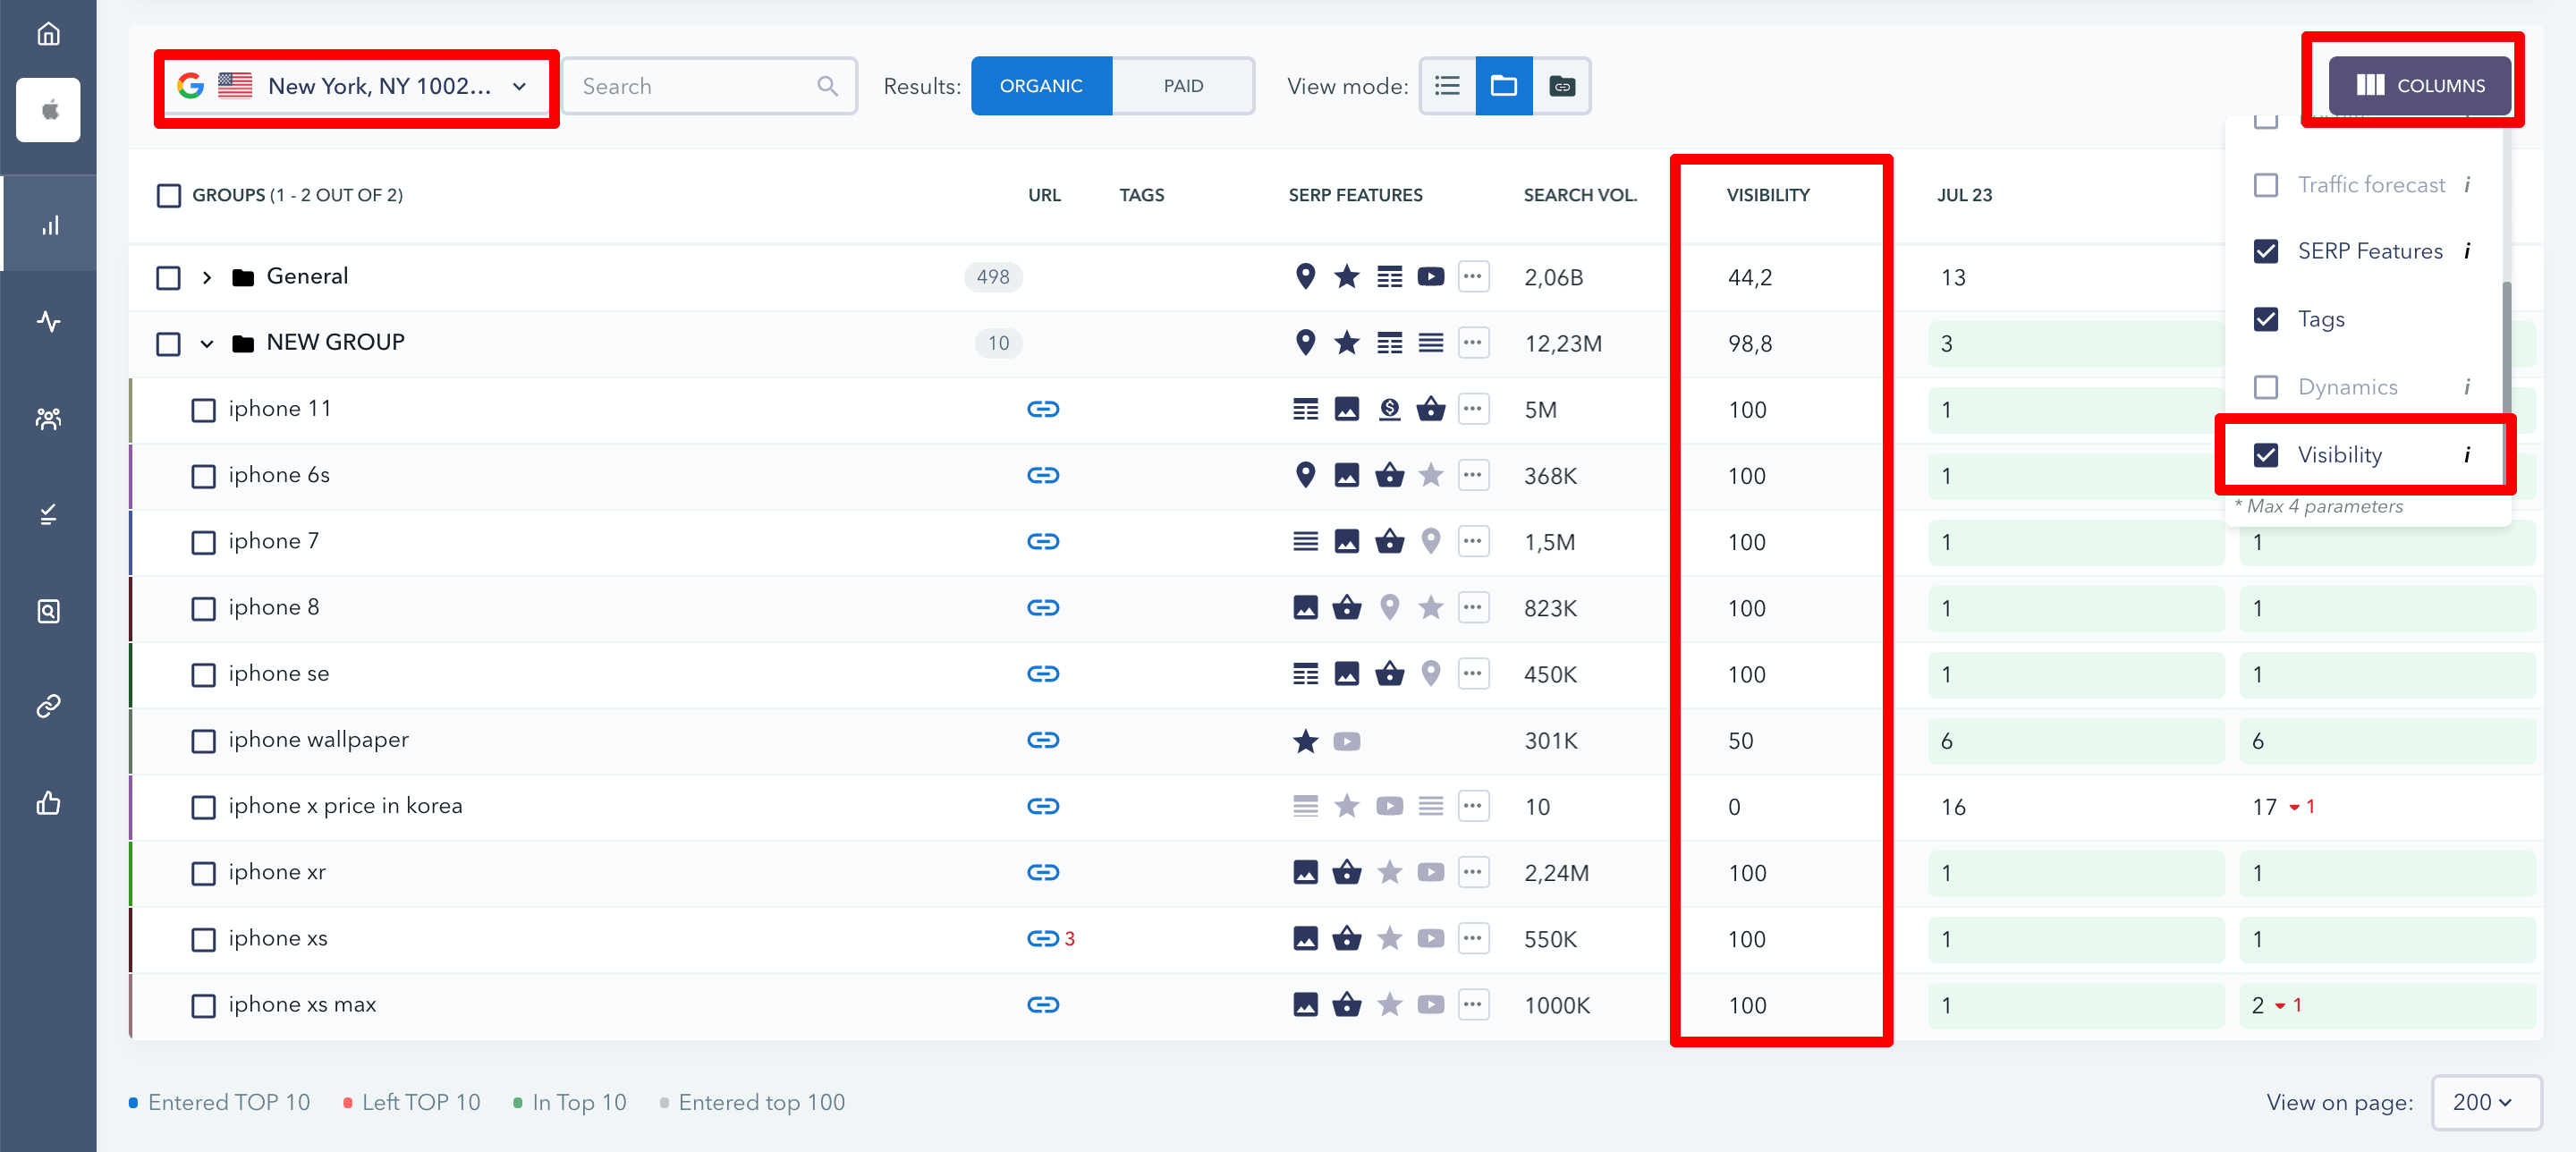
Task: Select the iphone 11 keyword checkbox
Action: (203, 409)
